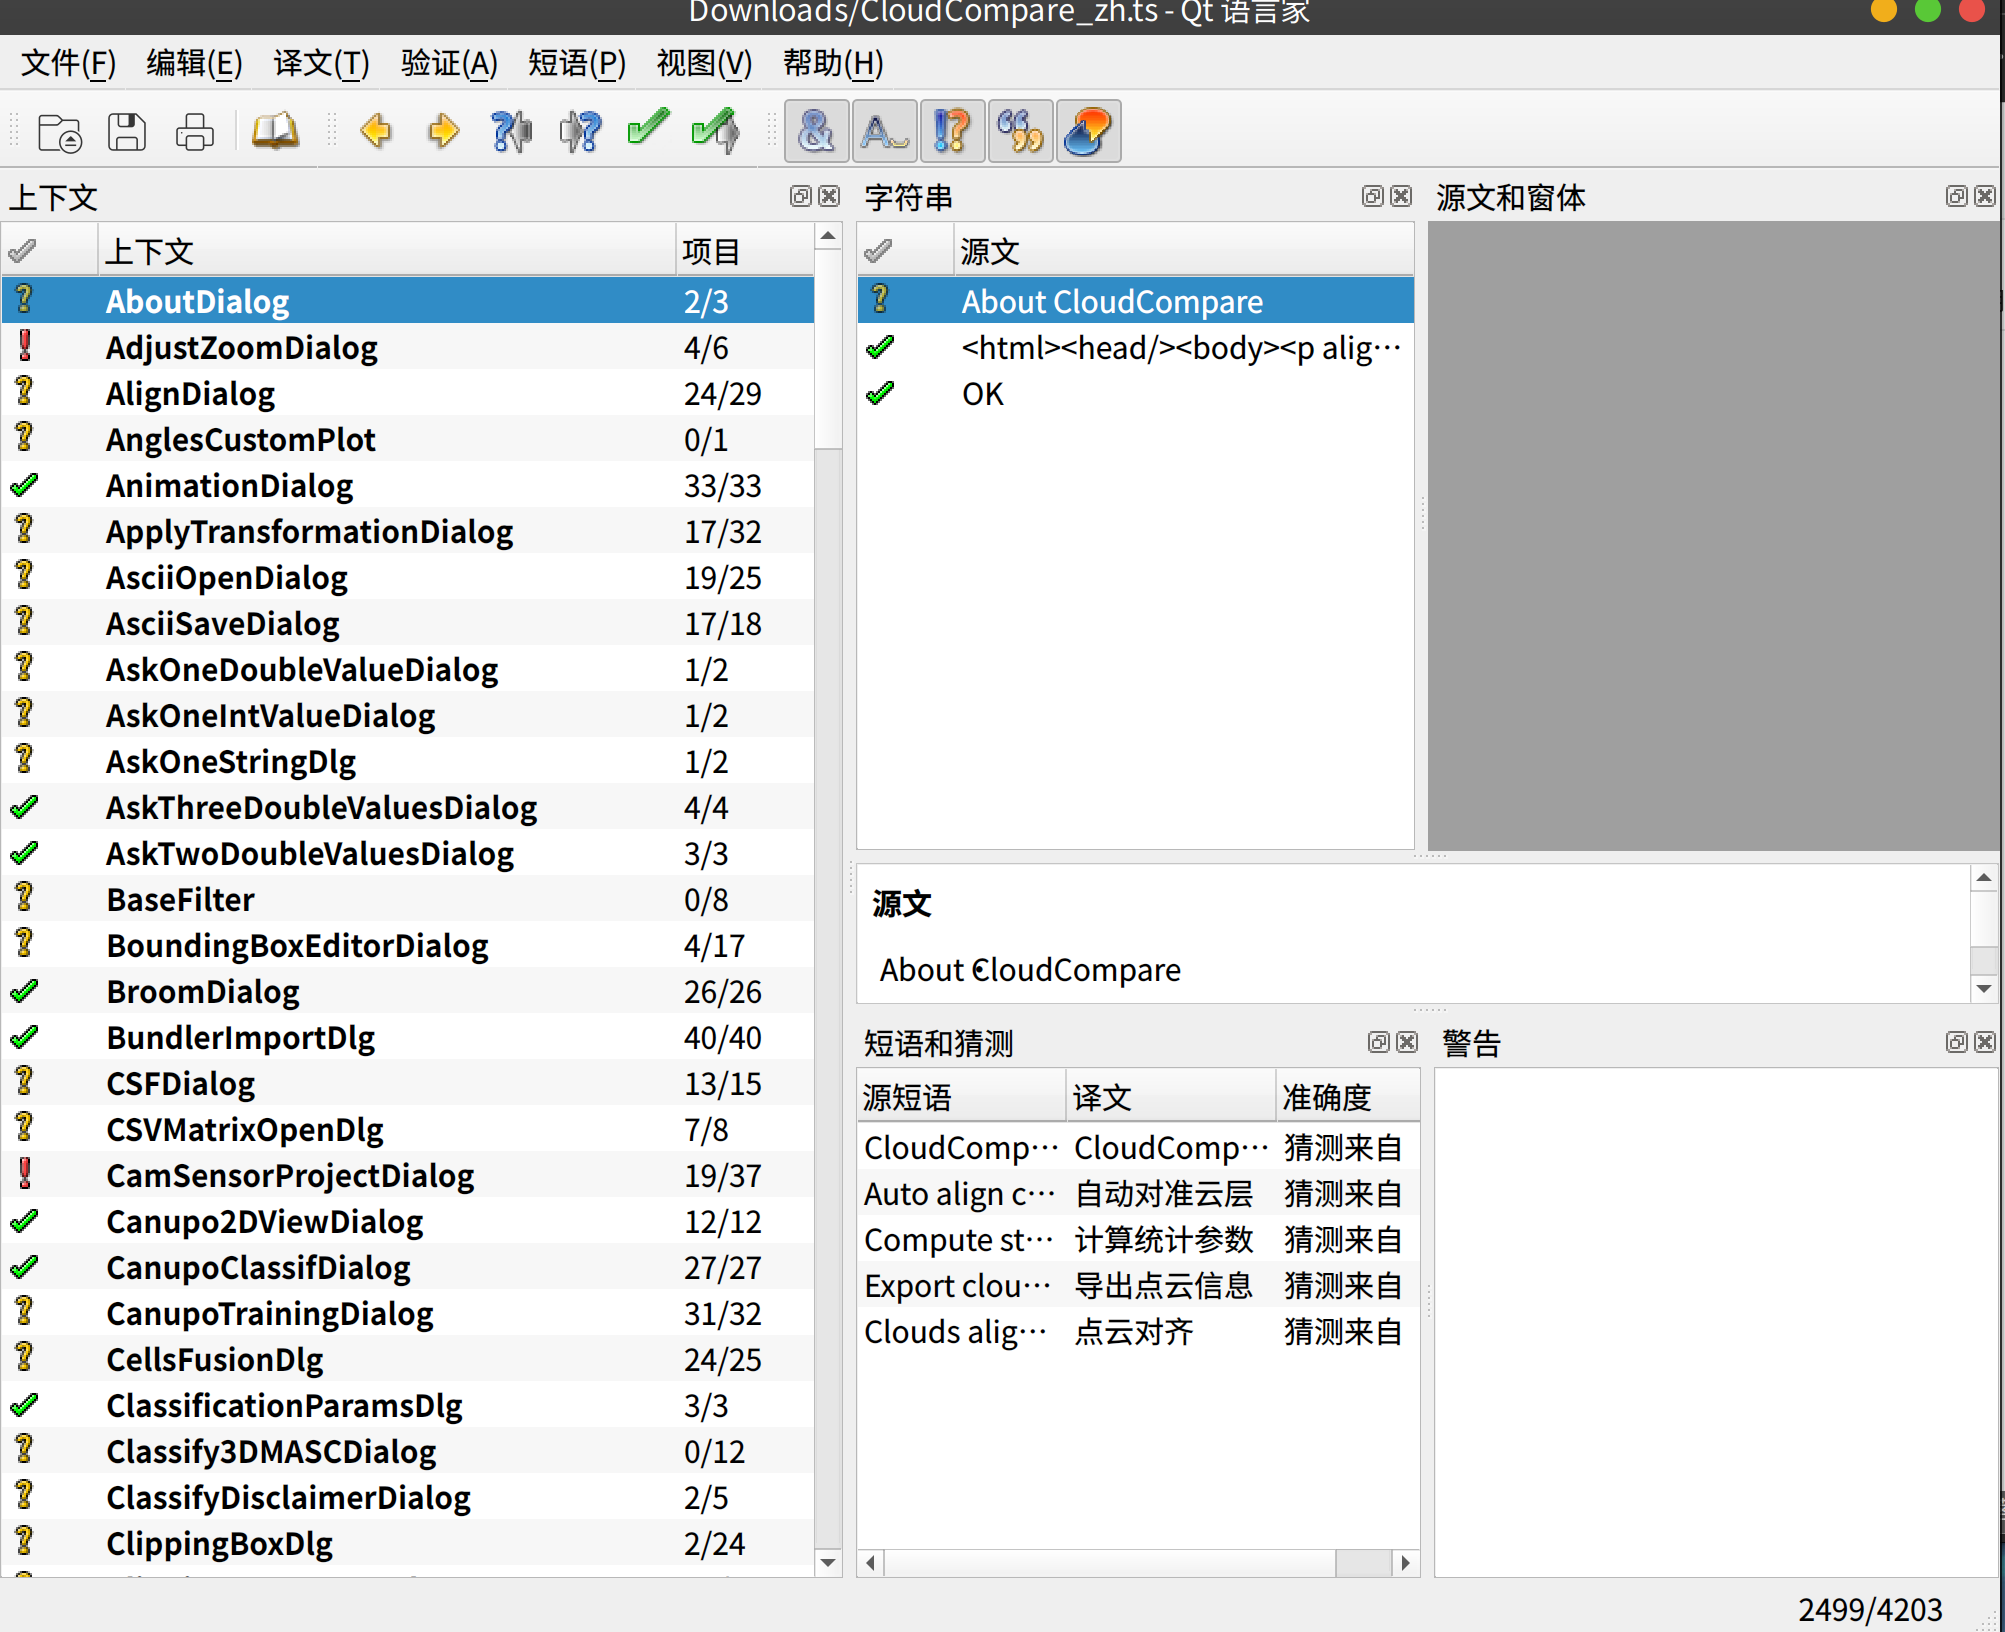
Task: Go to previous item with left arrow
Action: tap(376, 132)
